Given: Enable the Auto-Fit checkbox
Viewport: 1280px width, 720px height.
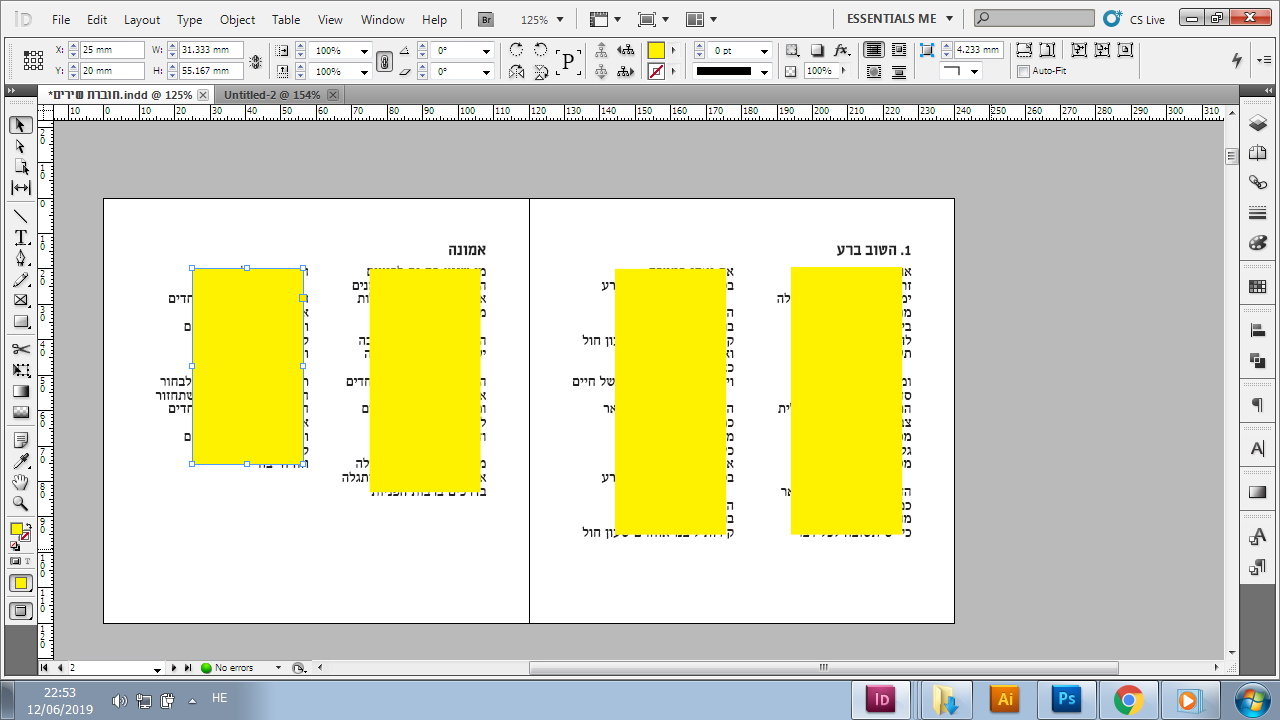Looking at the screenshot, I should pyautogui.click(x=1023, y=71).
